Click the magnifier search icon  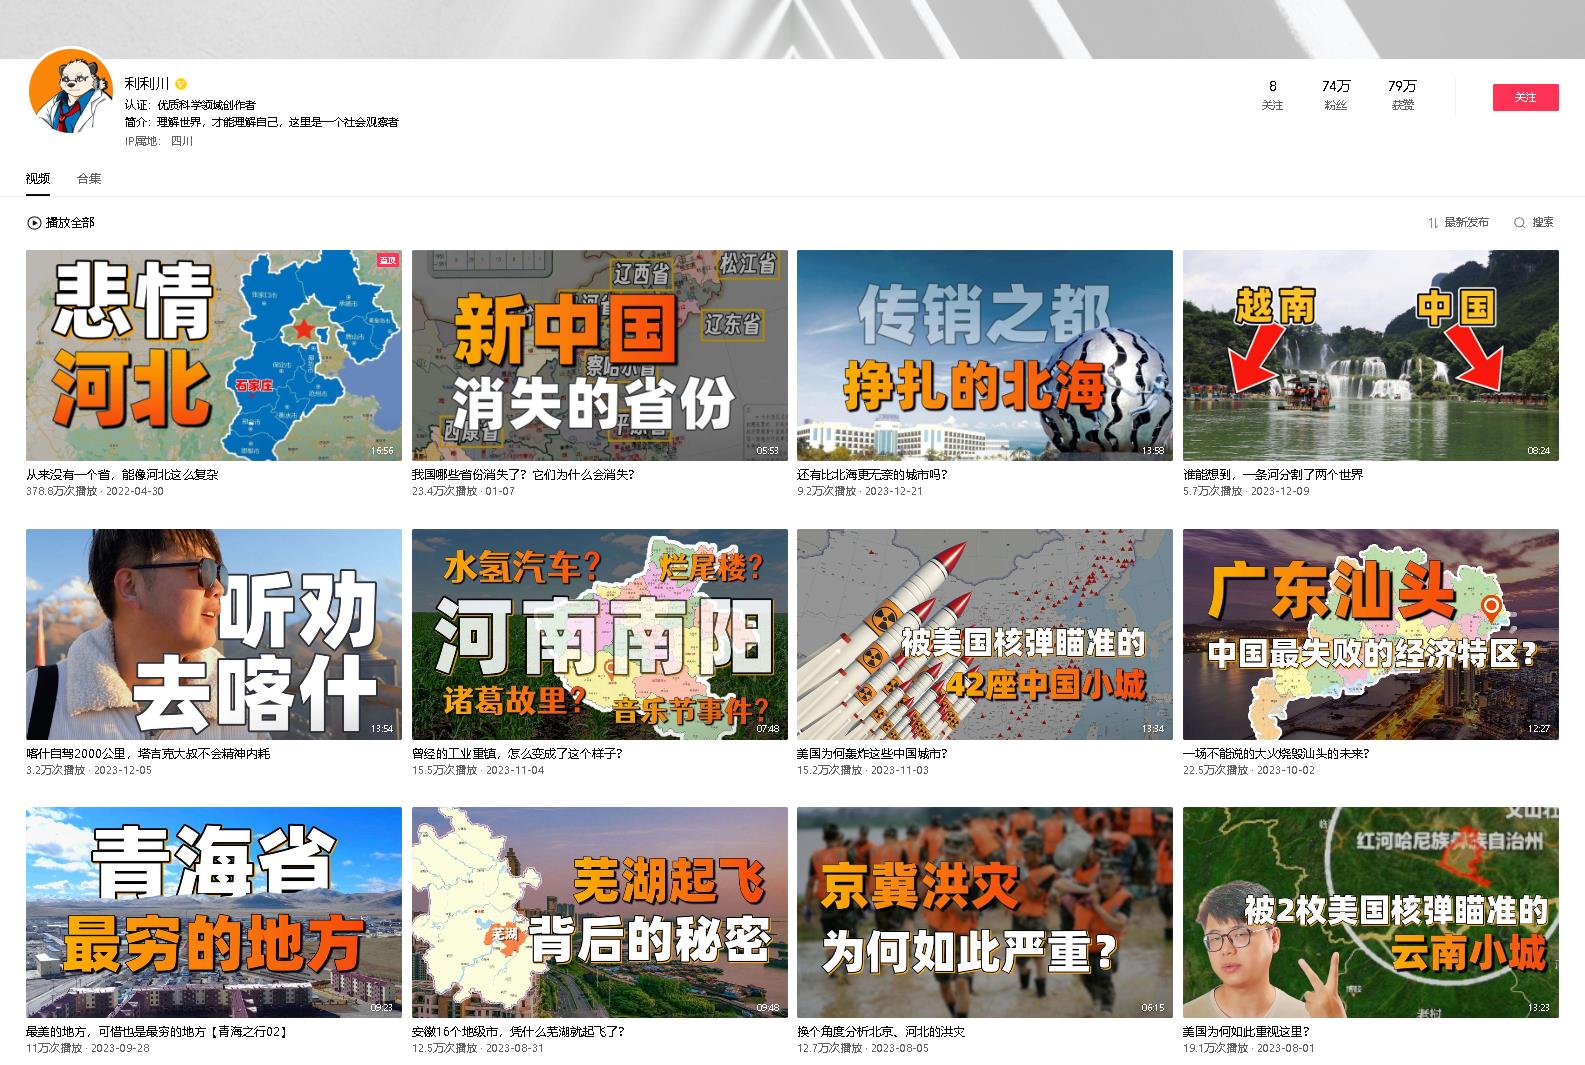pos(1519,223)
